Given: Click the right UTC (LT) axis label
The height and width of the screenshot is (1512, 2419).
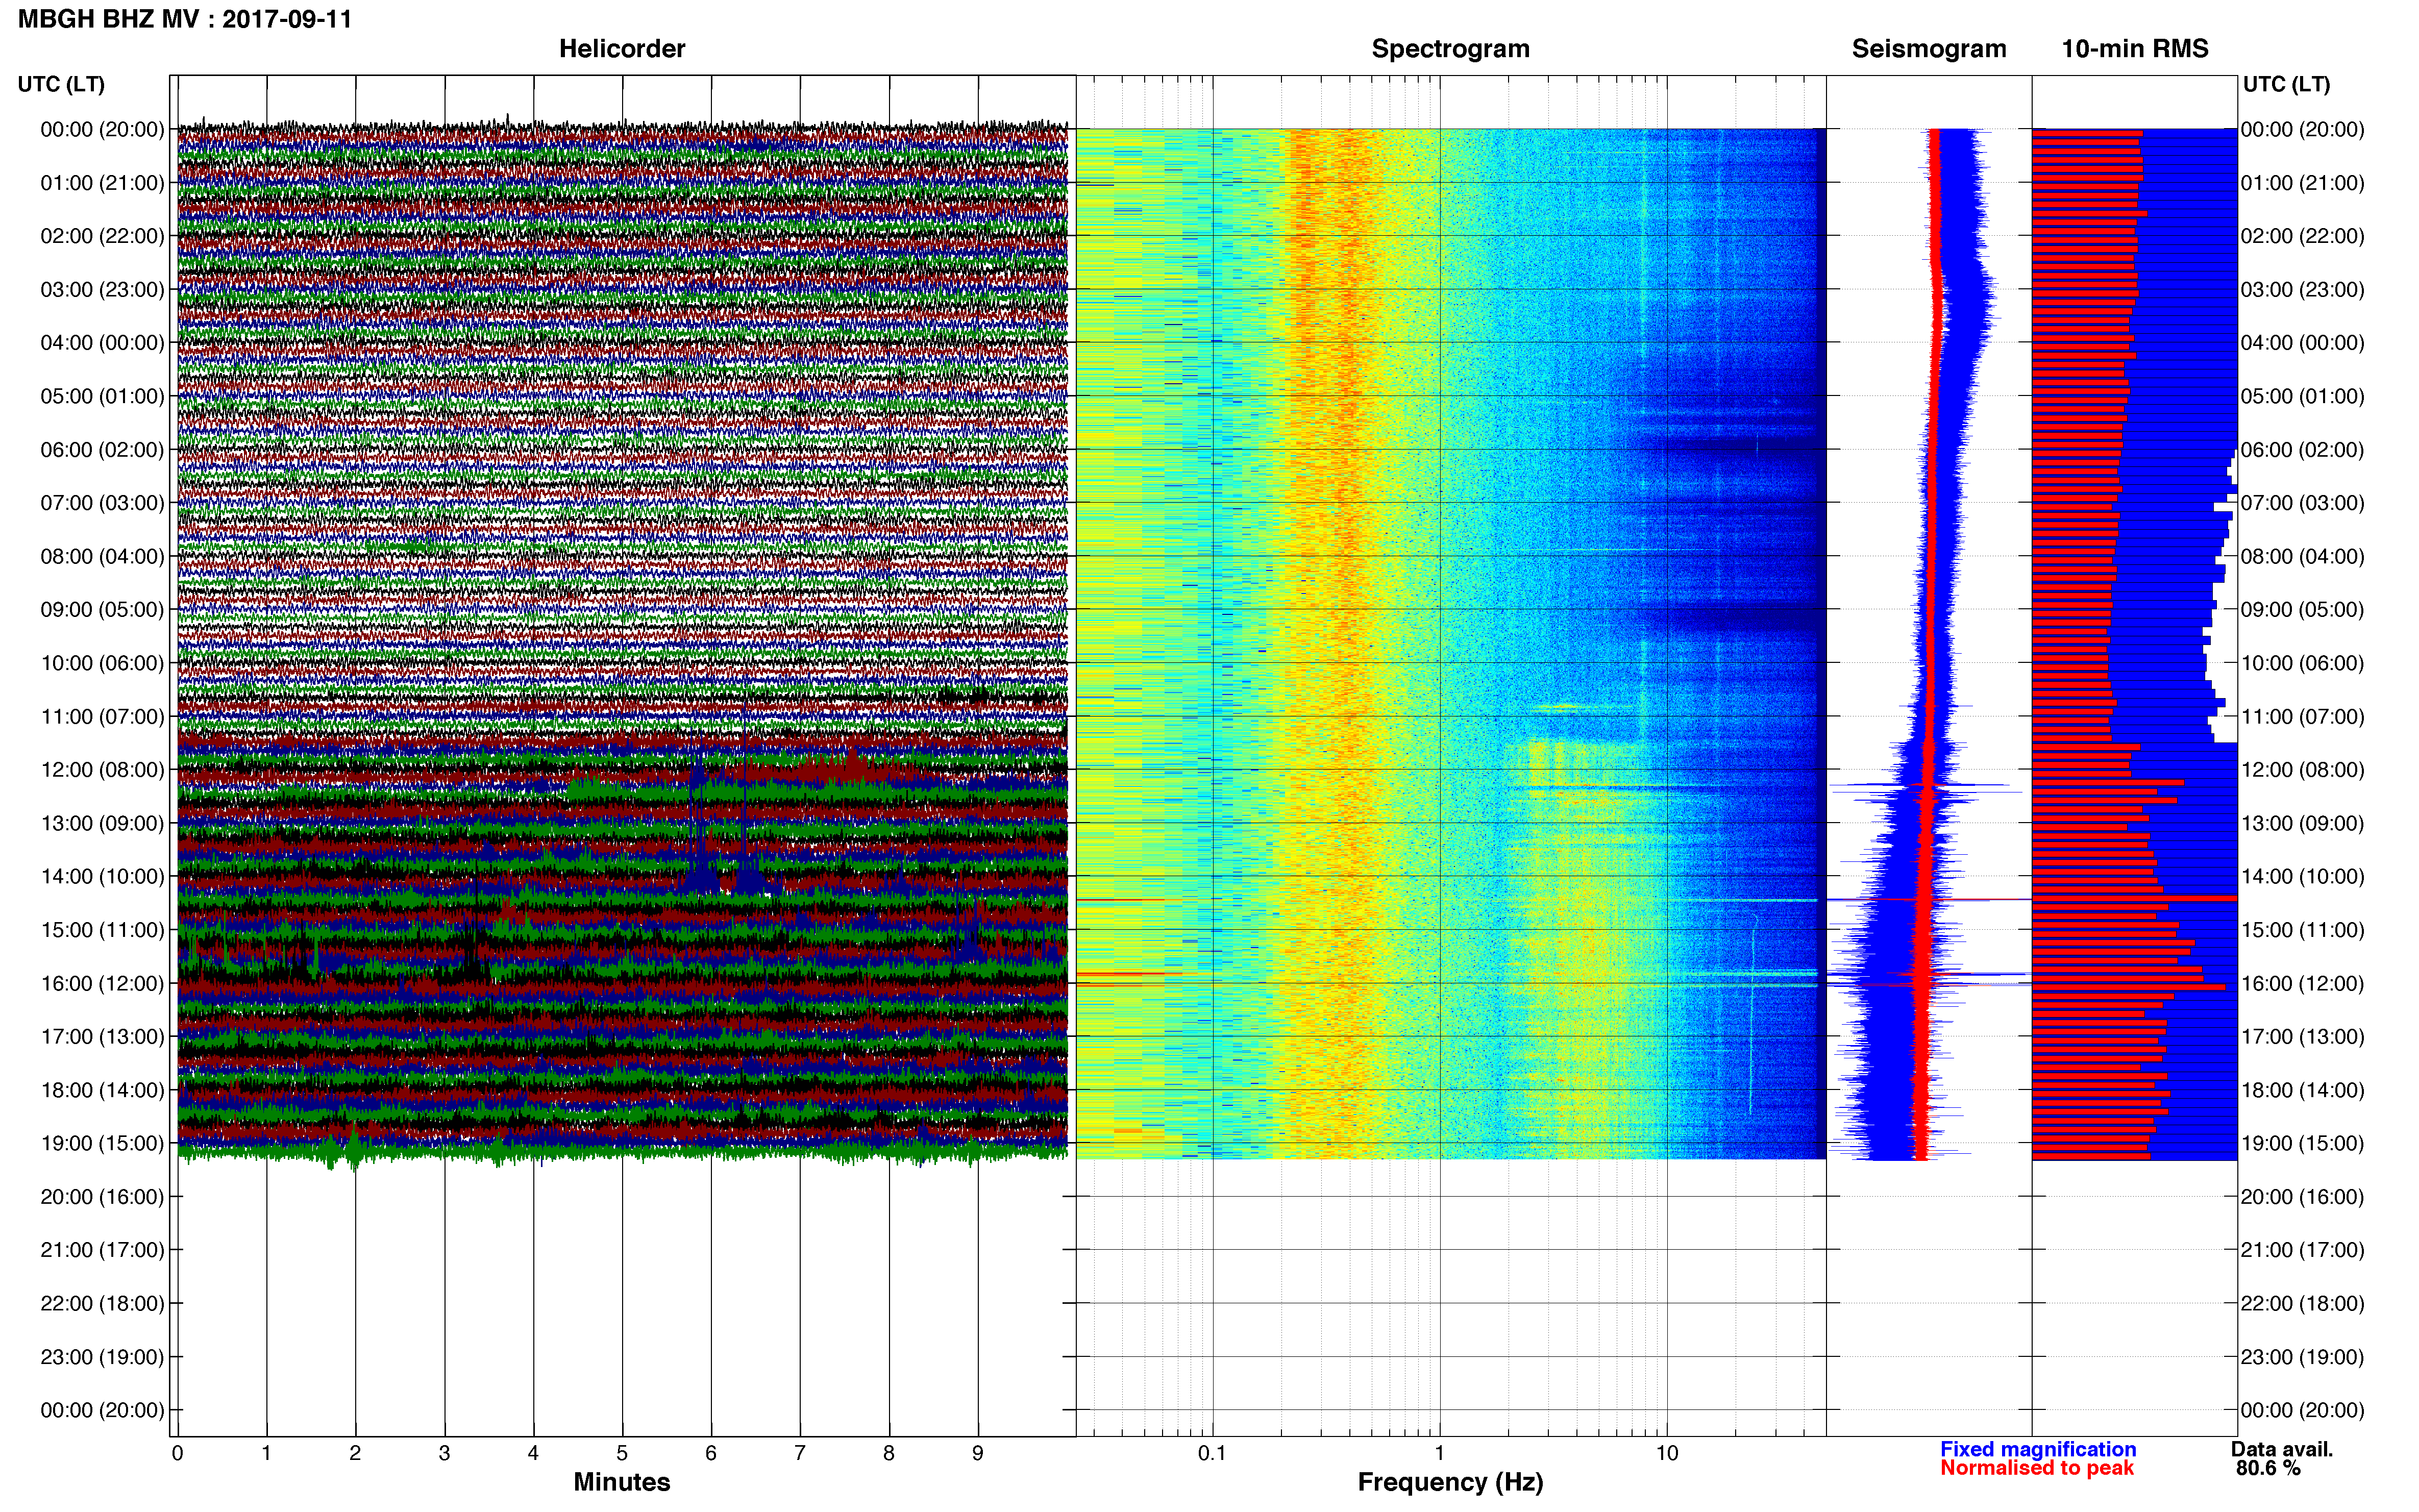Looking at the screenshot, I should pyautogui.click(x=2286, y=84).
